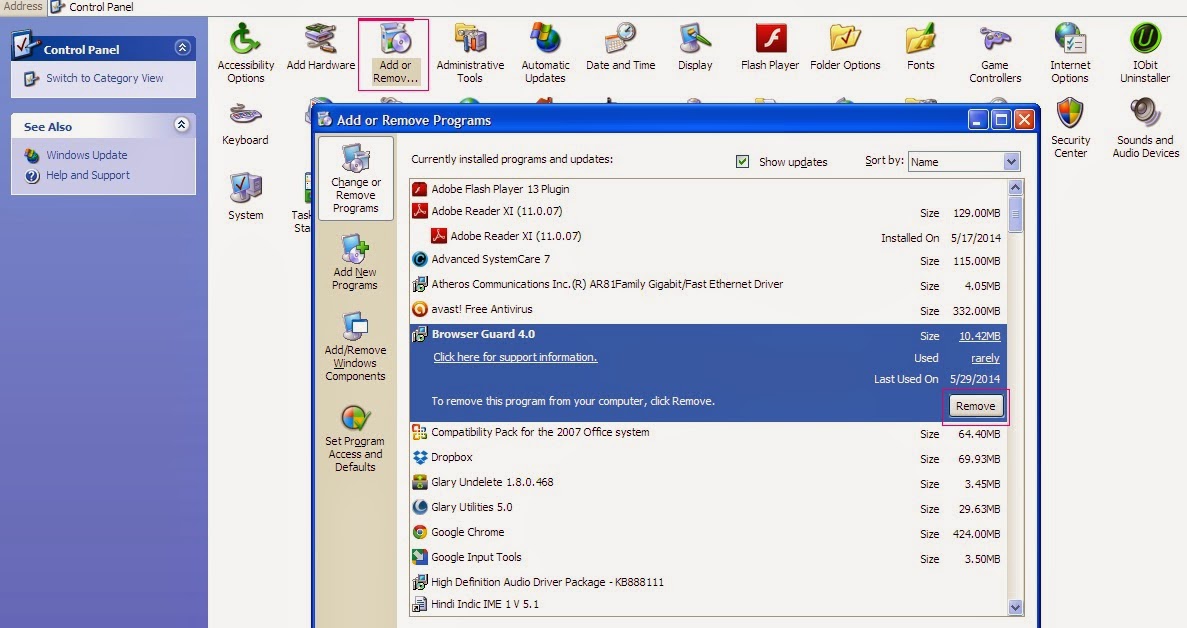
Task: Open Game Controllers icon
Action: pos(995,53)
